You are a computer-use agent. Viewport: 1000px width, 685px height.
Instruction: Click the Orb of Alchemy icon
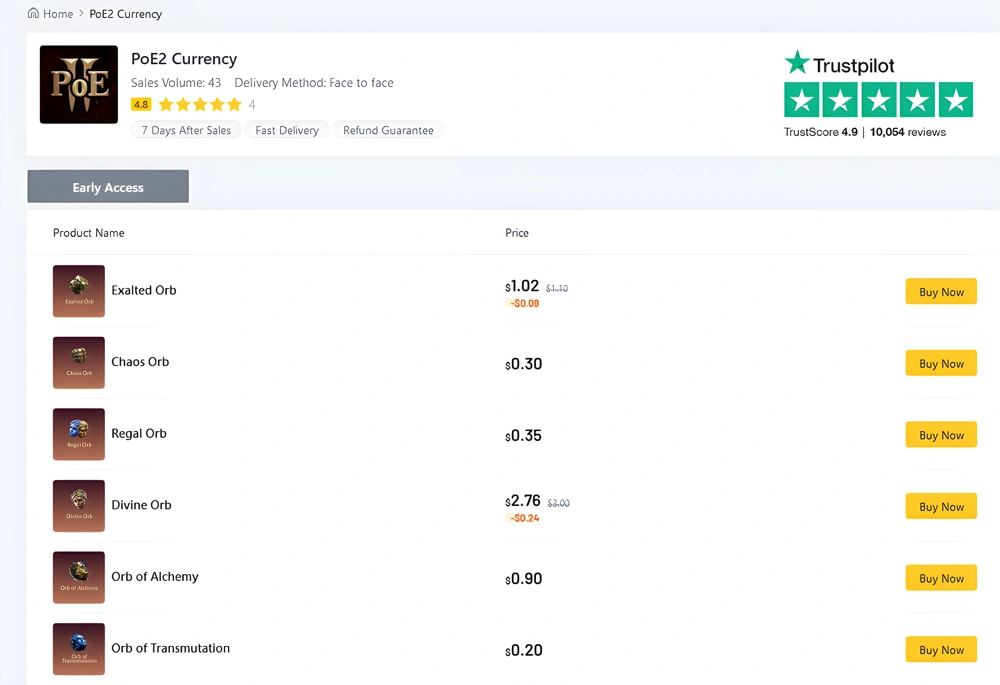(79, 577)
